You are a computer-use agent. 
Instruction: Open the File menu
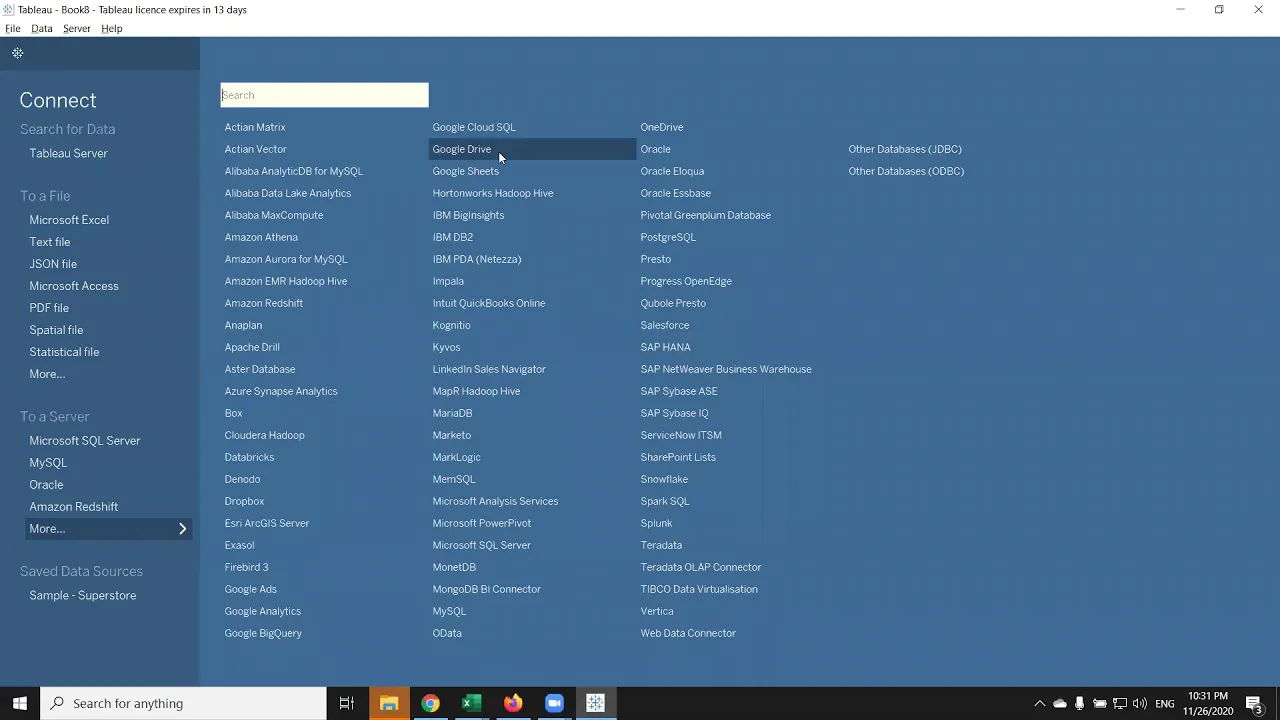click(x=13, y=28)
